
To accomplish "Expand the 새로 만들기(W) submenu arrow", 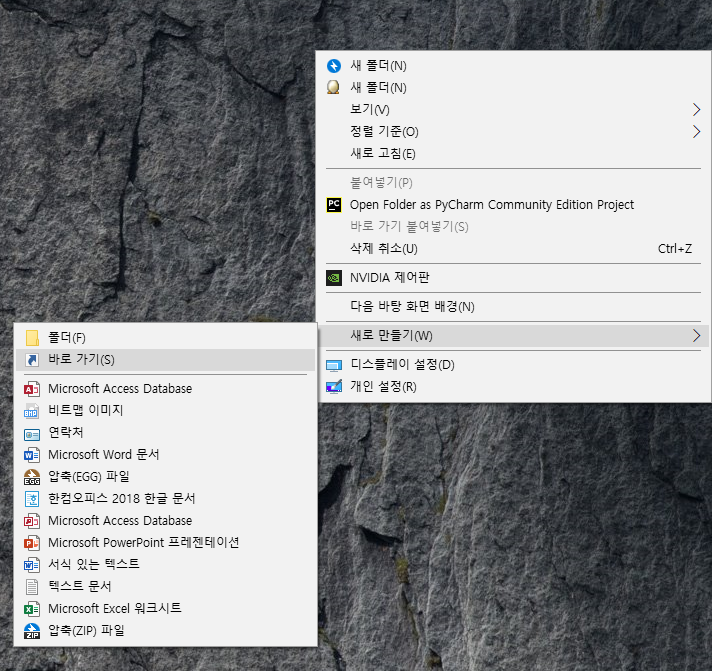I will pyautogui.click(x=696, y=336).
